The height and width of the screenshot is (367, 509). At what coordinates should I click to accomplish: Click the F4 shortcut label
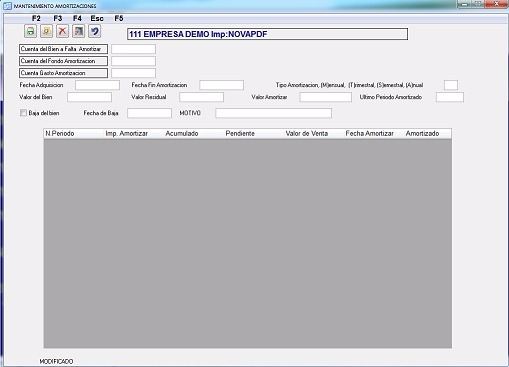[x=77, y=18]
